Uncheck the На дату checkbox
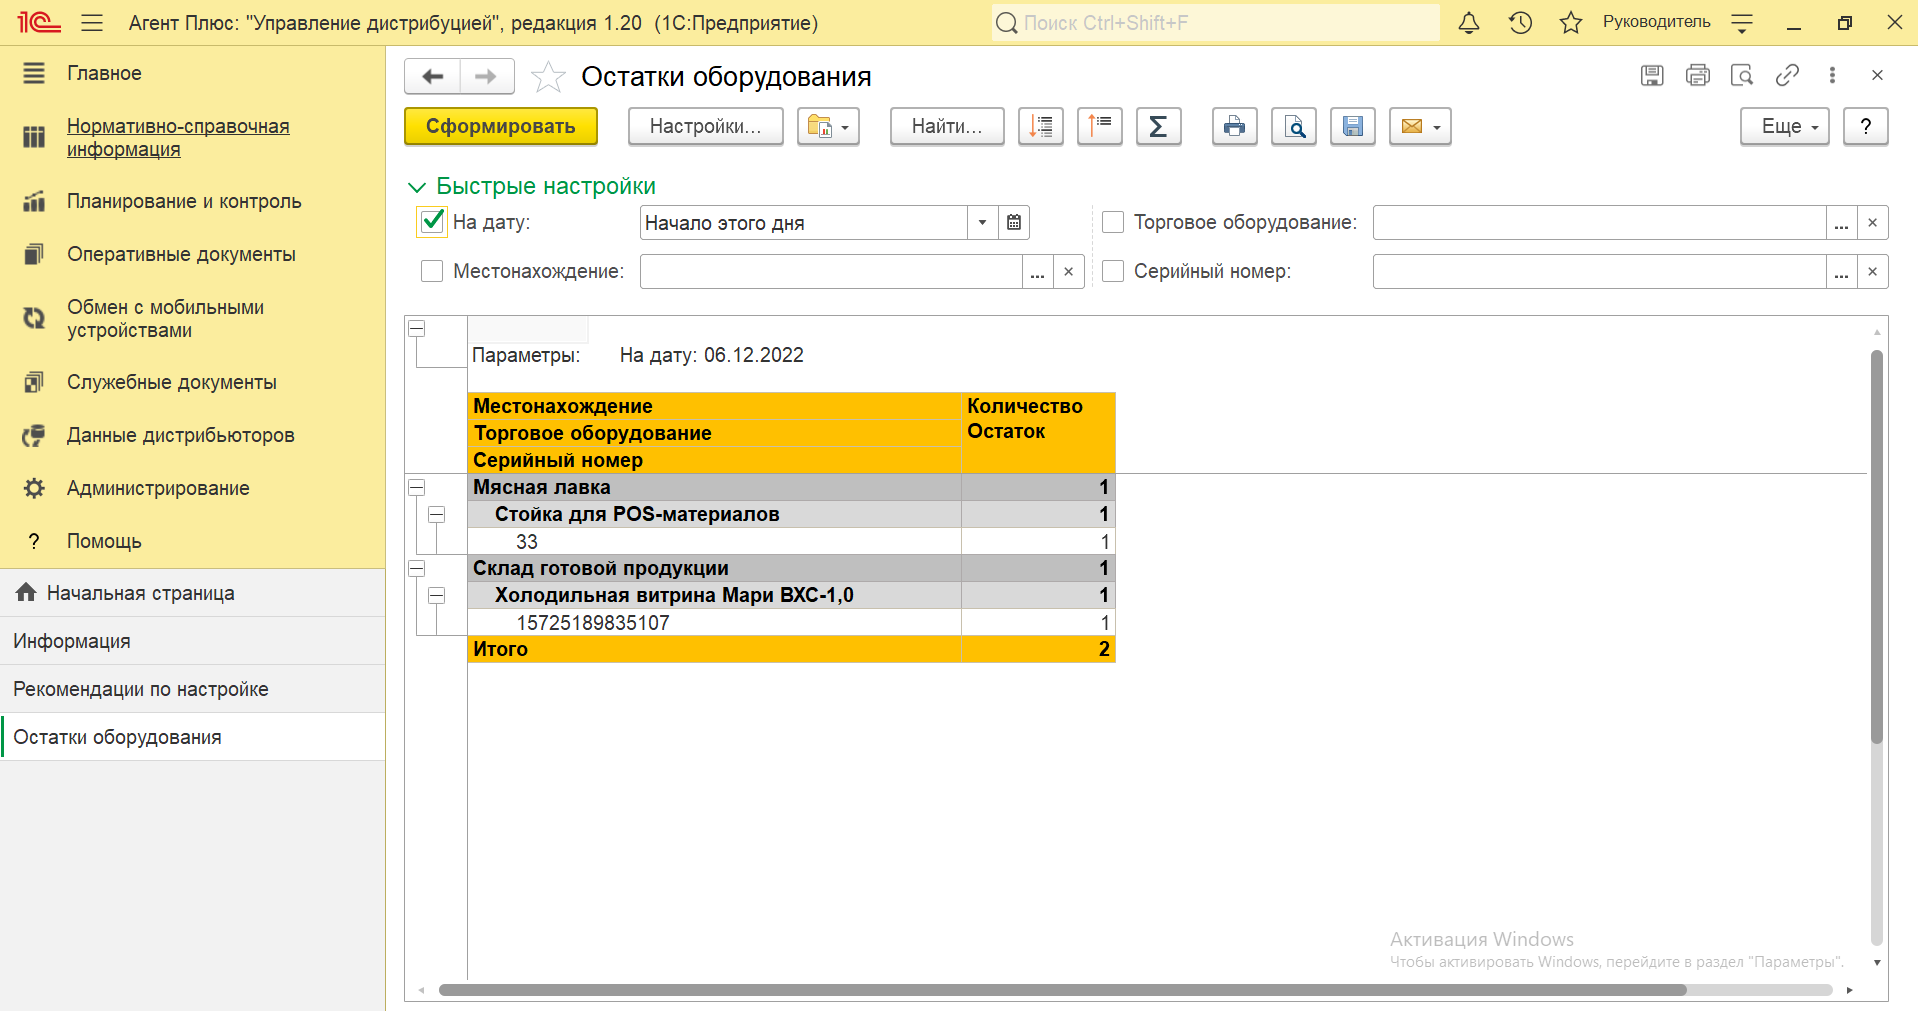Image resolution: width=1918 pixels, height=1011 pixels. pos(431,222)
